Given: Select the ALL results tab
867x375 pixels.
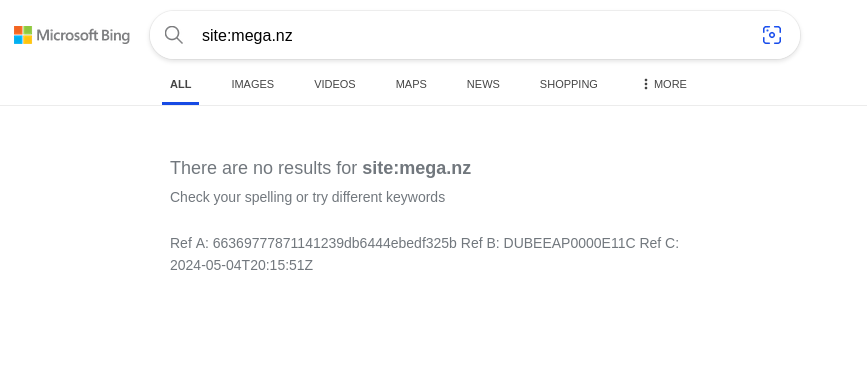Looking at the screenshot, I should coord(180,84).
